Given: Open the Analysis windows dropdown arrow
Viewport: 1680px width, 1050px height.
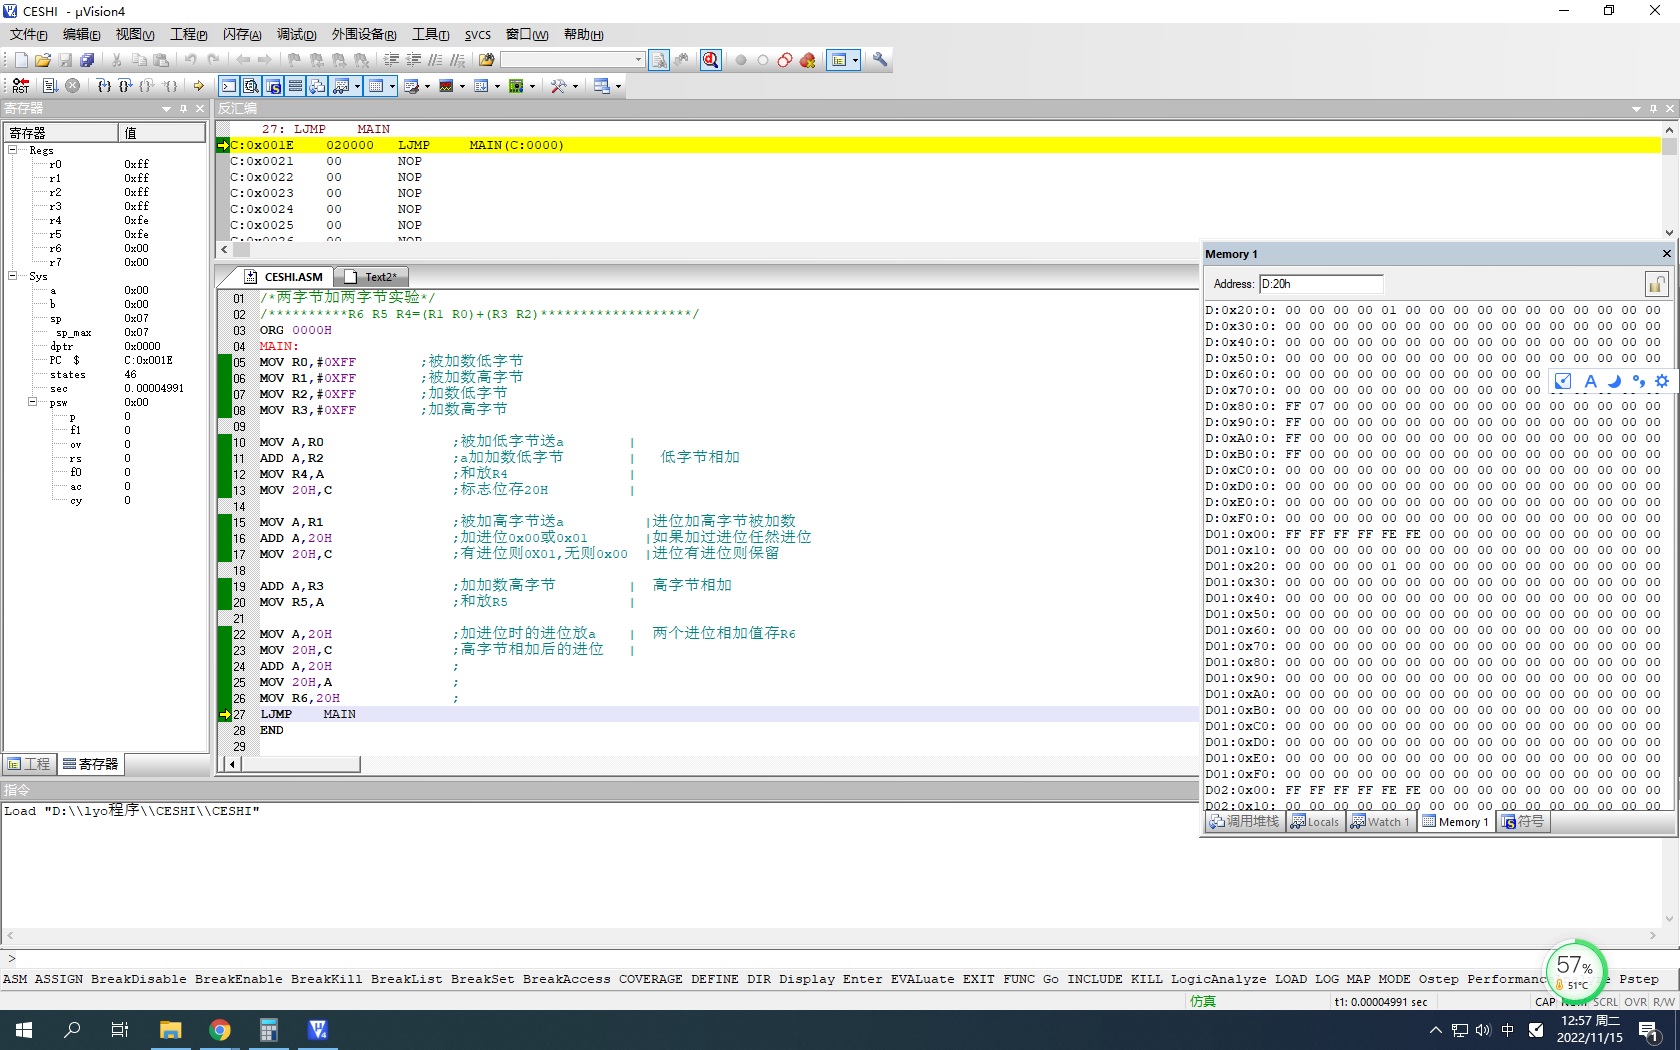Looking at the screenshot, I should 462,86.
